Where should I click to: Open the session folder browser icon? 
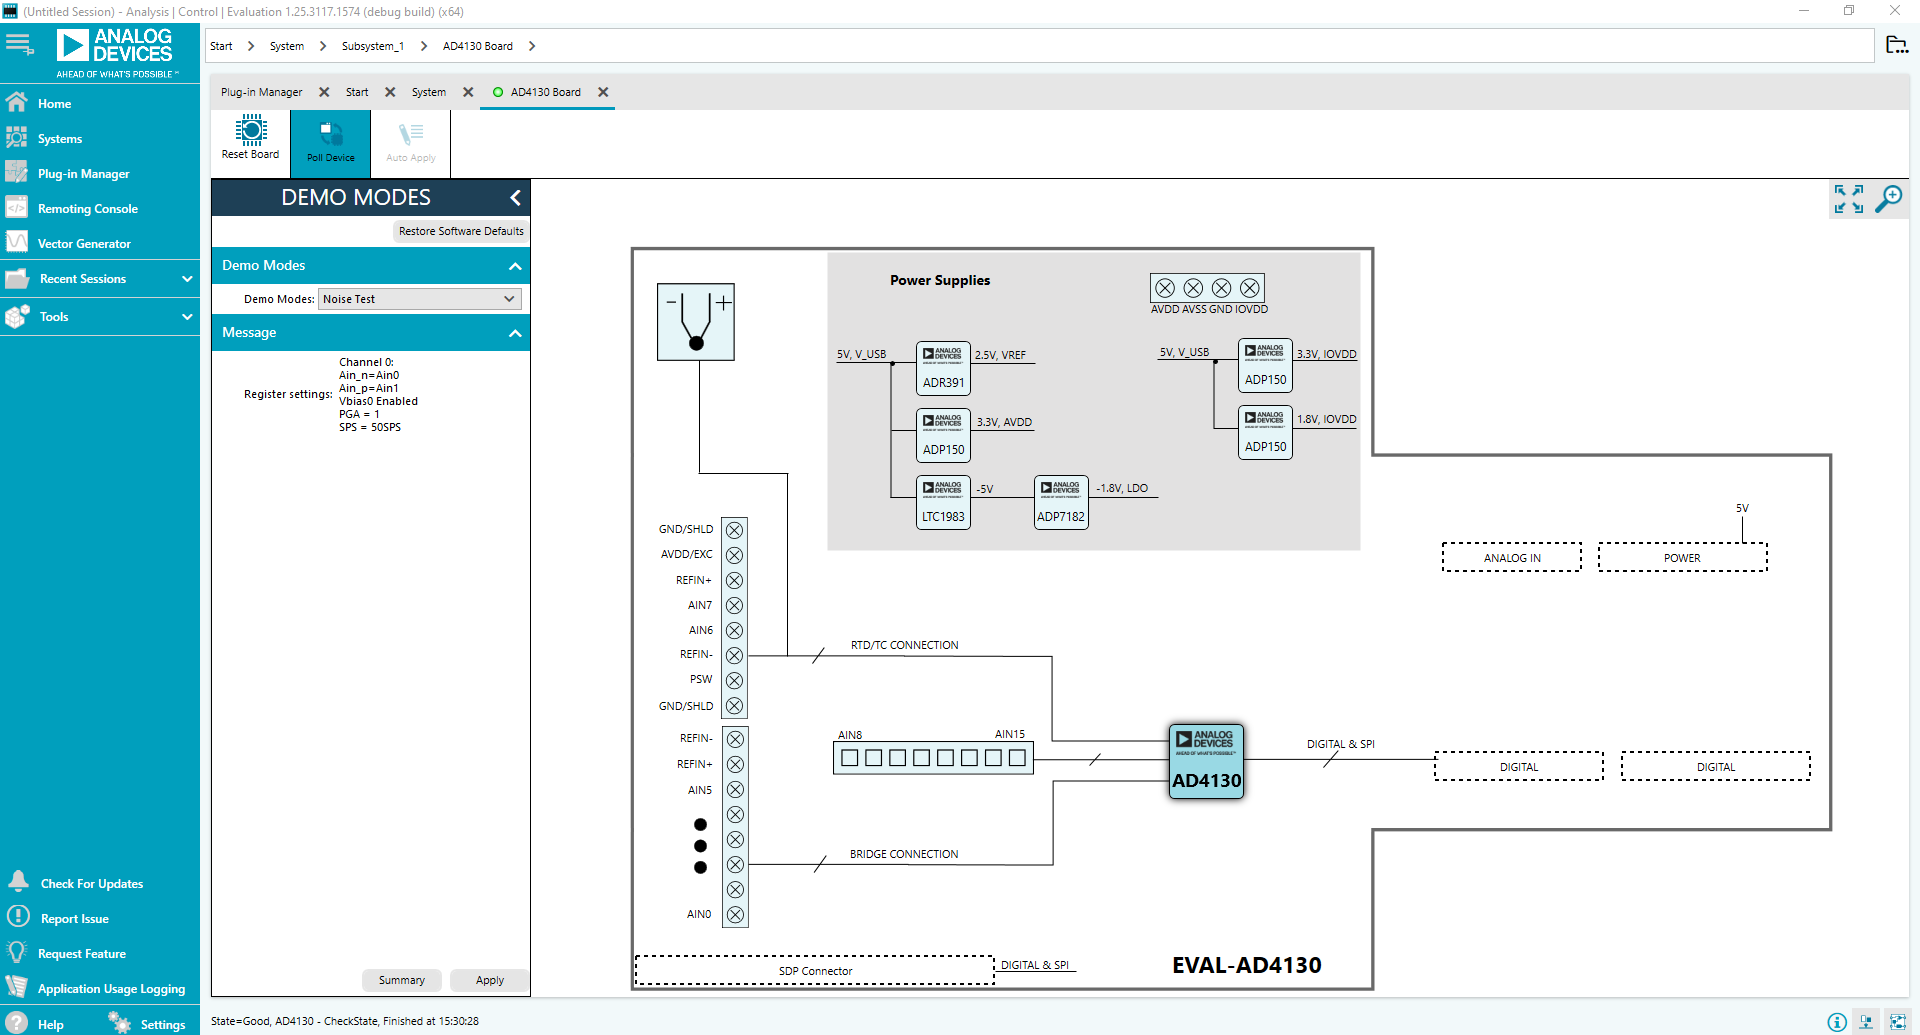tap(1896, 45)
